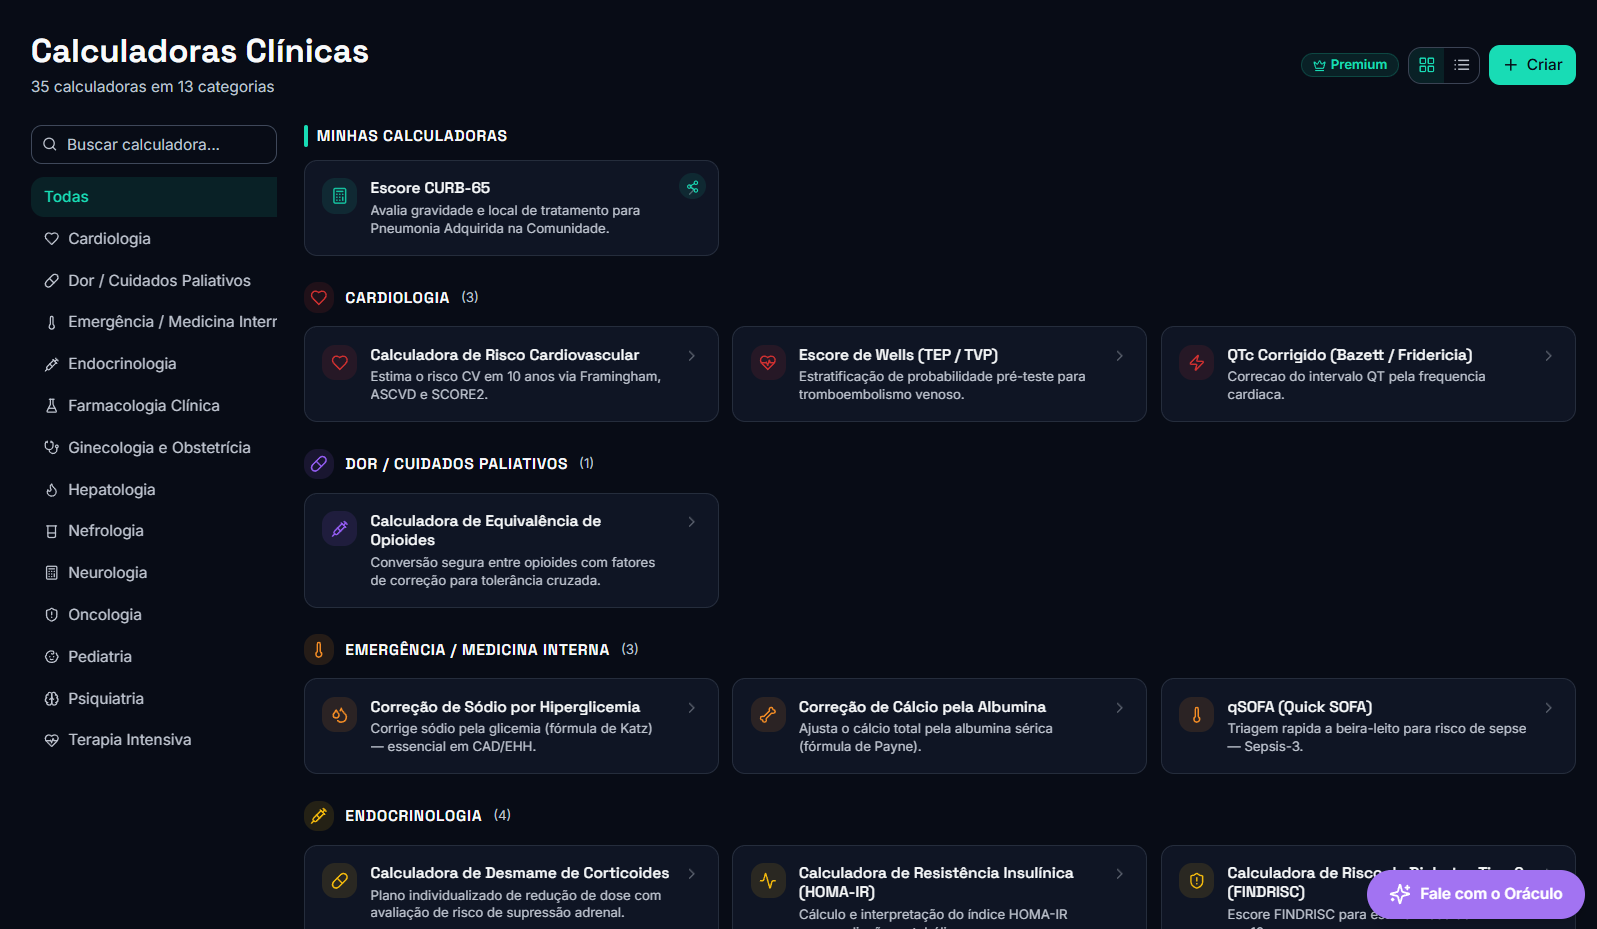The width and height of the screenshot is (1597, 929).
Task: Select the Todas category in sidebar
Action: click(x=154, y=197)
